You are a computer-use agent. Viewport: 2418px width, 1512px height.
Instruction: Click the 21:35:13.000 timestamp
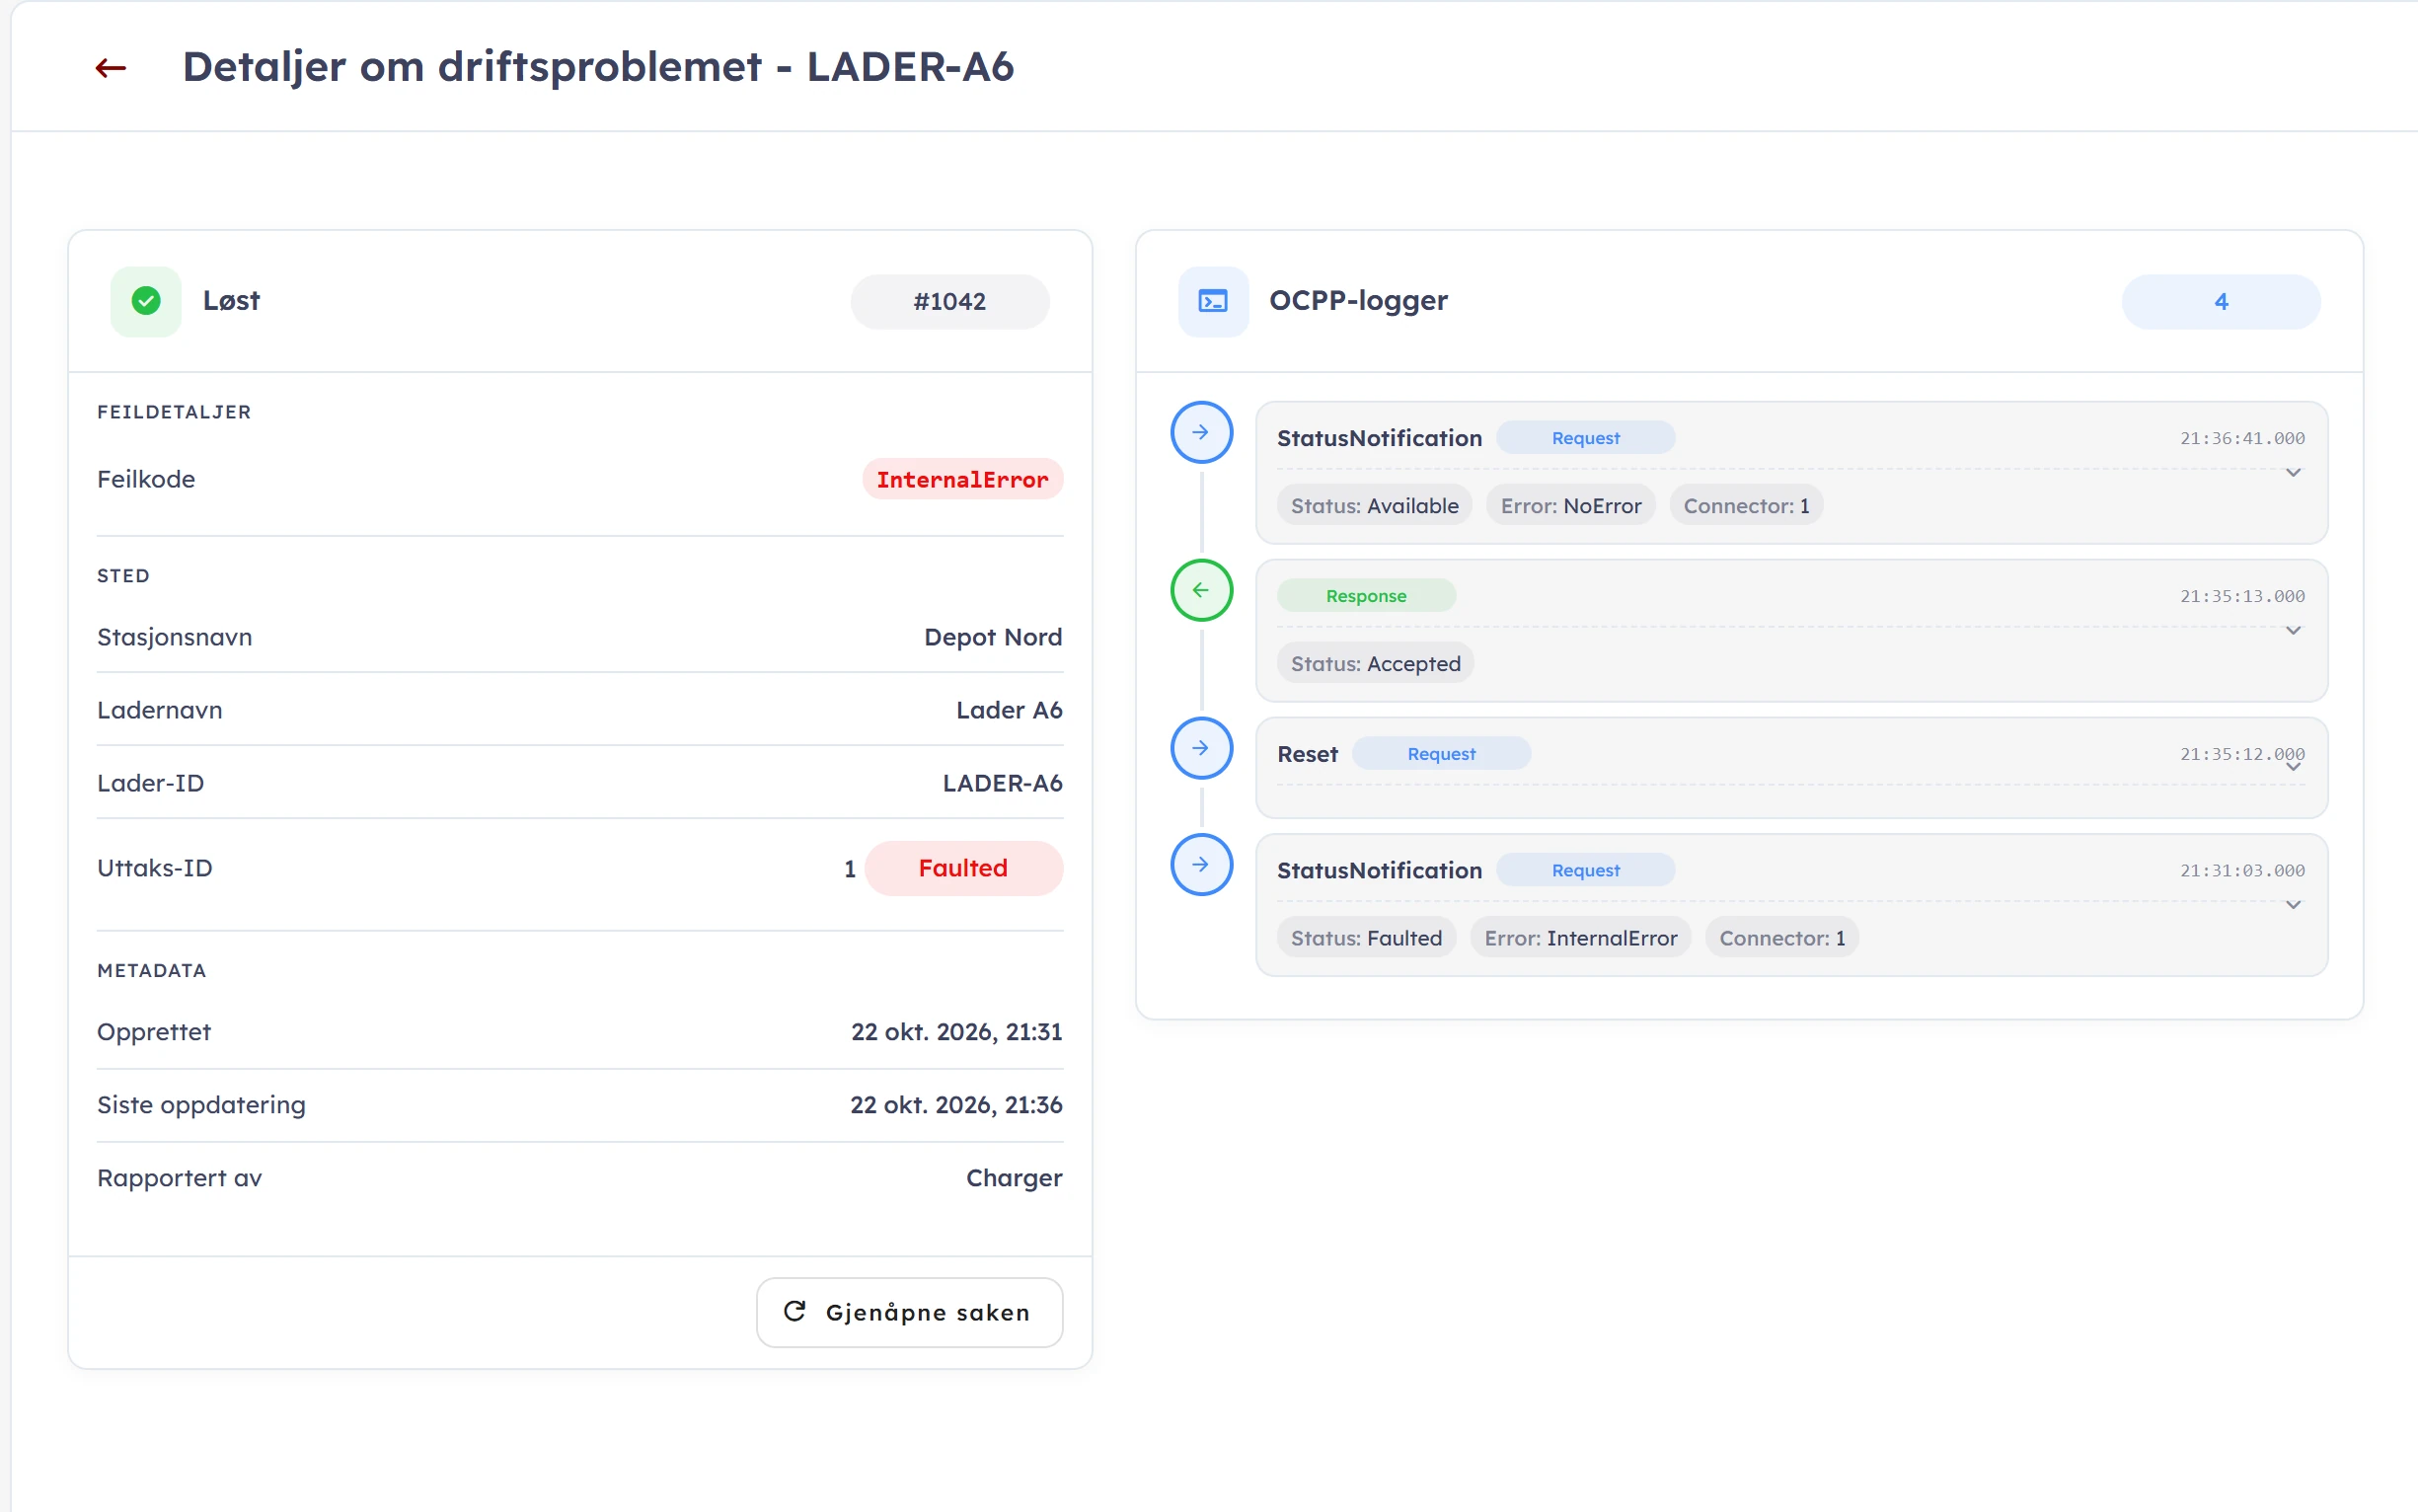click(2241, 596)
